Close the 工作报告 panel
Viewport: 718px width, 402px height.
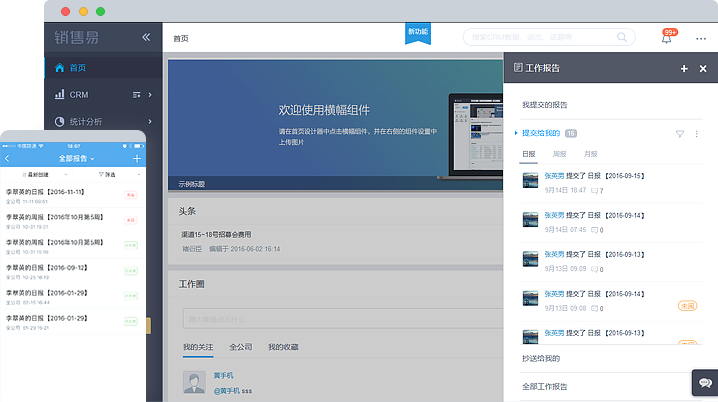[702, 68]
